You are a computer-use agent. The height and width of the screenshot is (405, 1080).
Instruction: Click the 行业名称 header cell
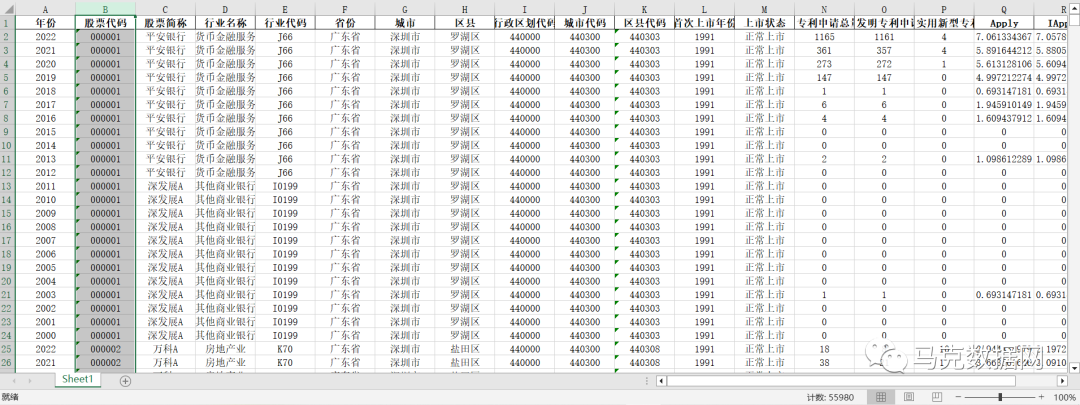tap(225, 22)
